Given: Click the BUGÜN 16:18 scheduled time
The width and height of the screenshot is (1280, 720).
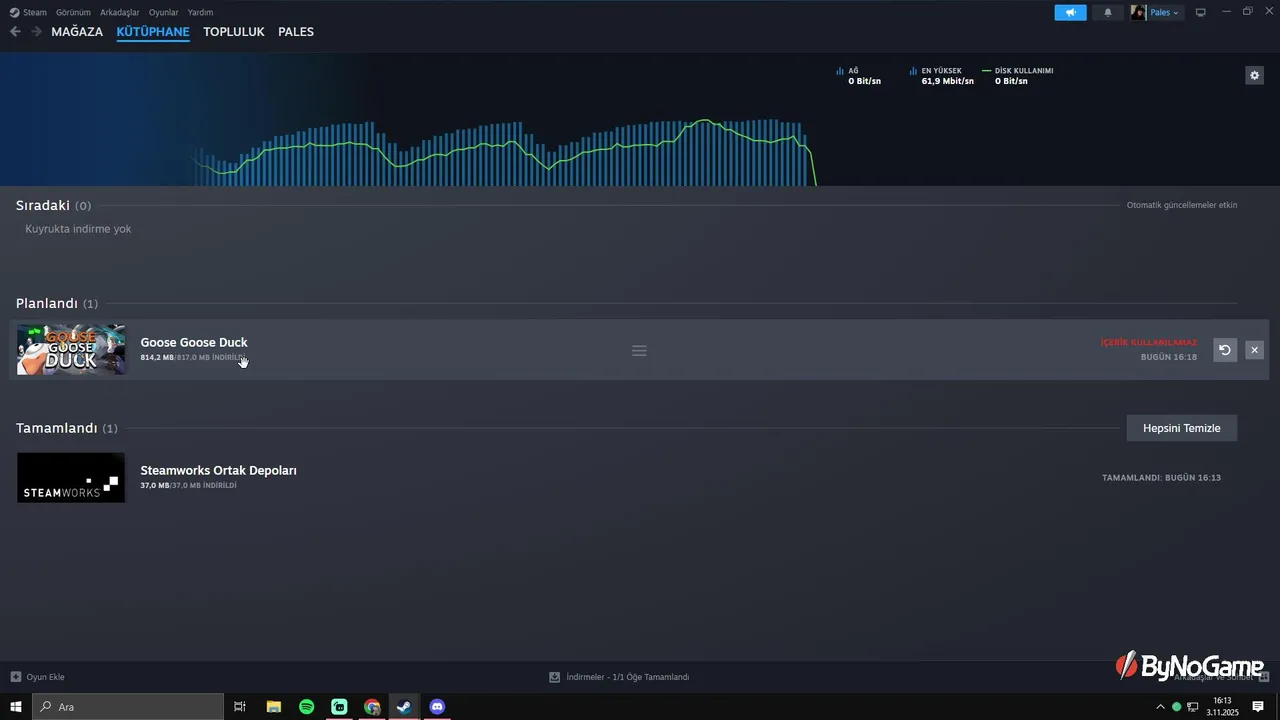Looking at the screenshot, I should [x=1169, y=357].
